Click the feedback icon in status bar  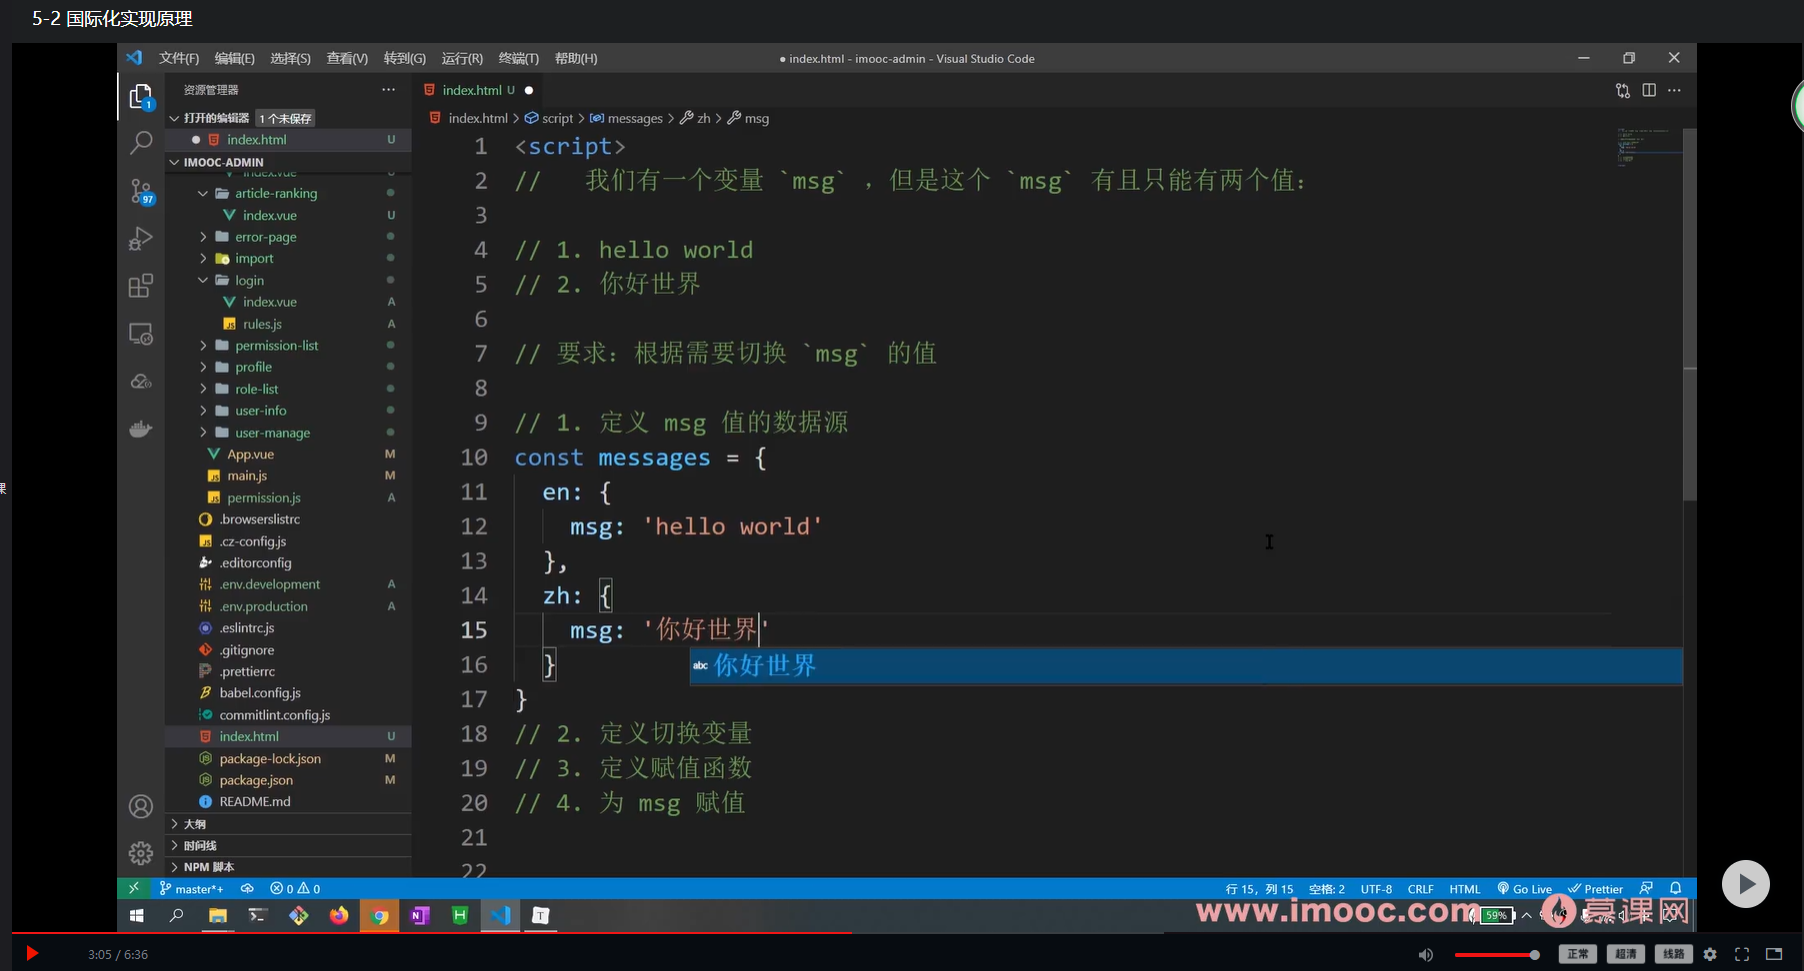(1646, 888)
